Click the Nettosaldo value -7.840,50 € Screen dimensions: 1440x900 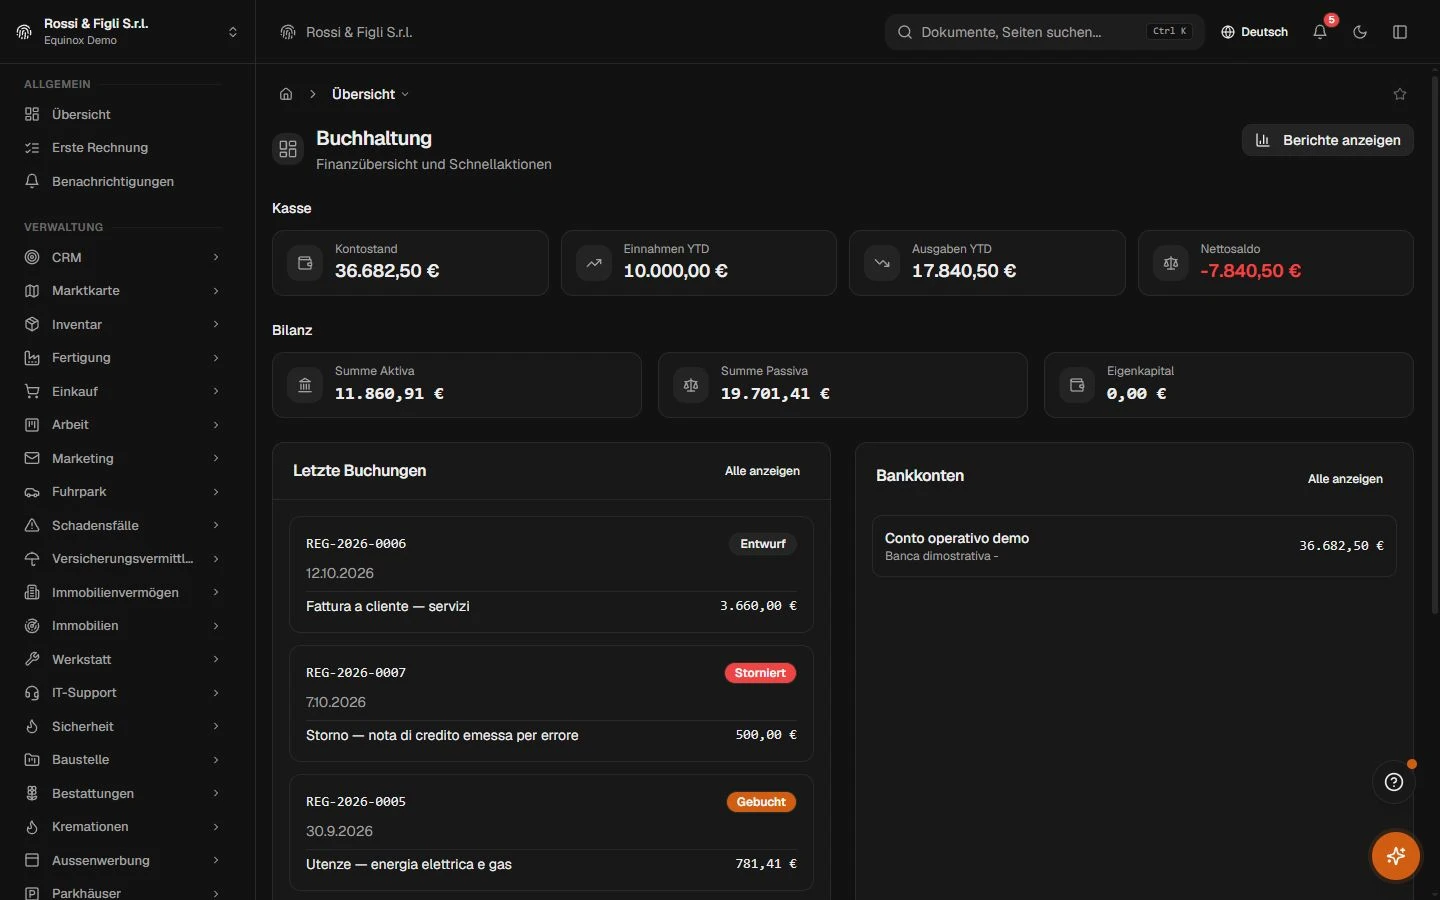point(1250,271)
